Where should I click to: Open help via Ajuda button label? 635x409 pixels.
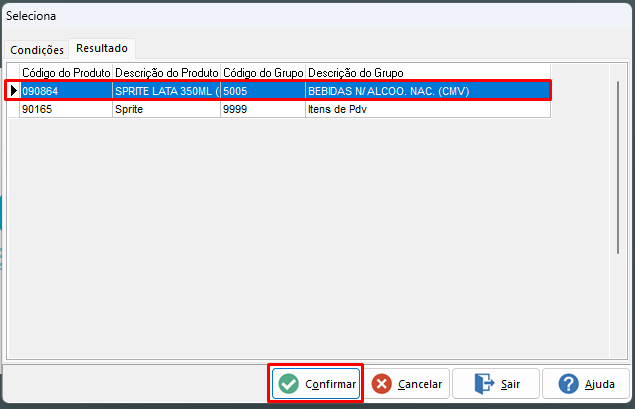[x=600, y=384]
